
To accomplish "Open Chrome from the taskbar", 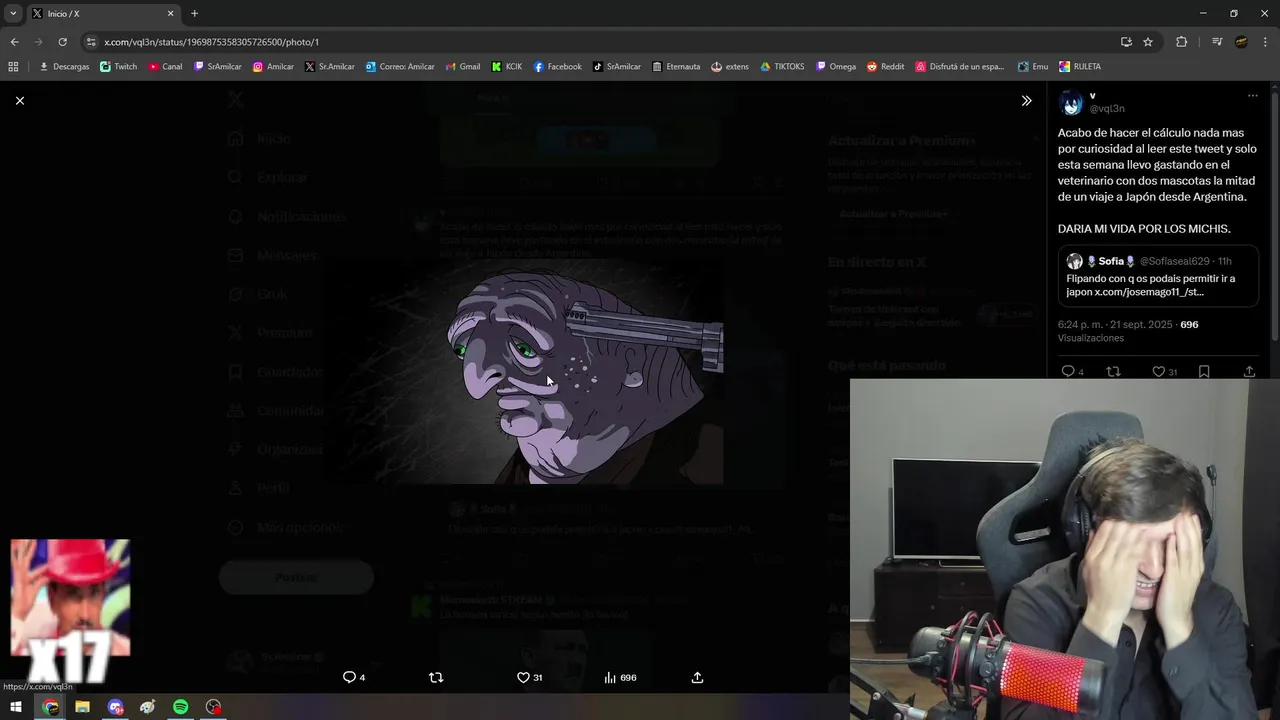I will coord(50,707).
